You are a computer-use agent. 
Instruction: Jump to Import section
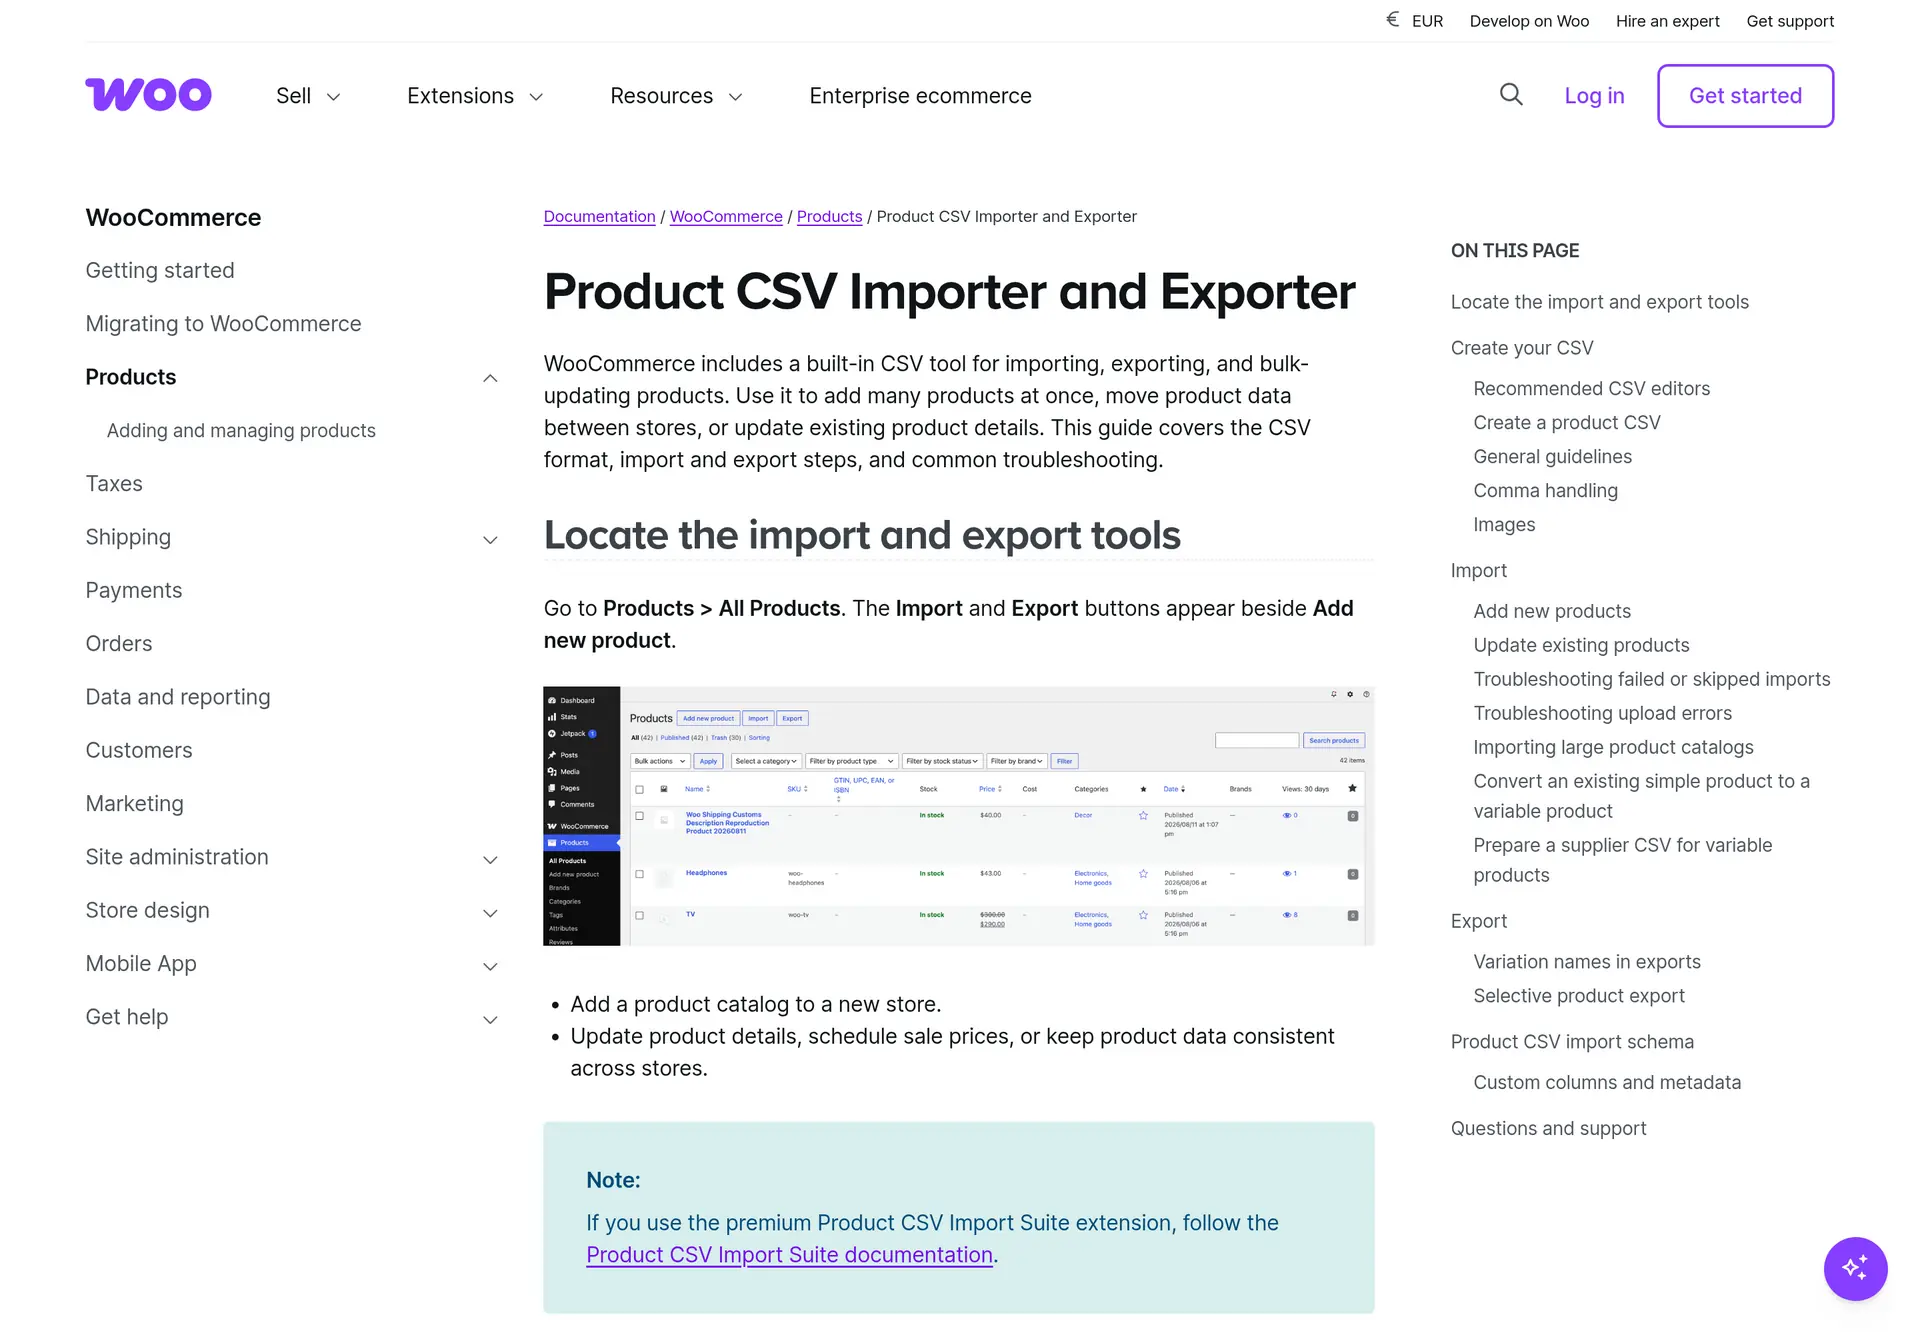[x=1478, y=570]
